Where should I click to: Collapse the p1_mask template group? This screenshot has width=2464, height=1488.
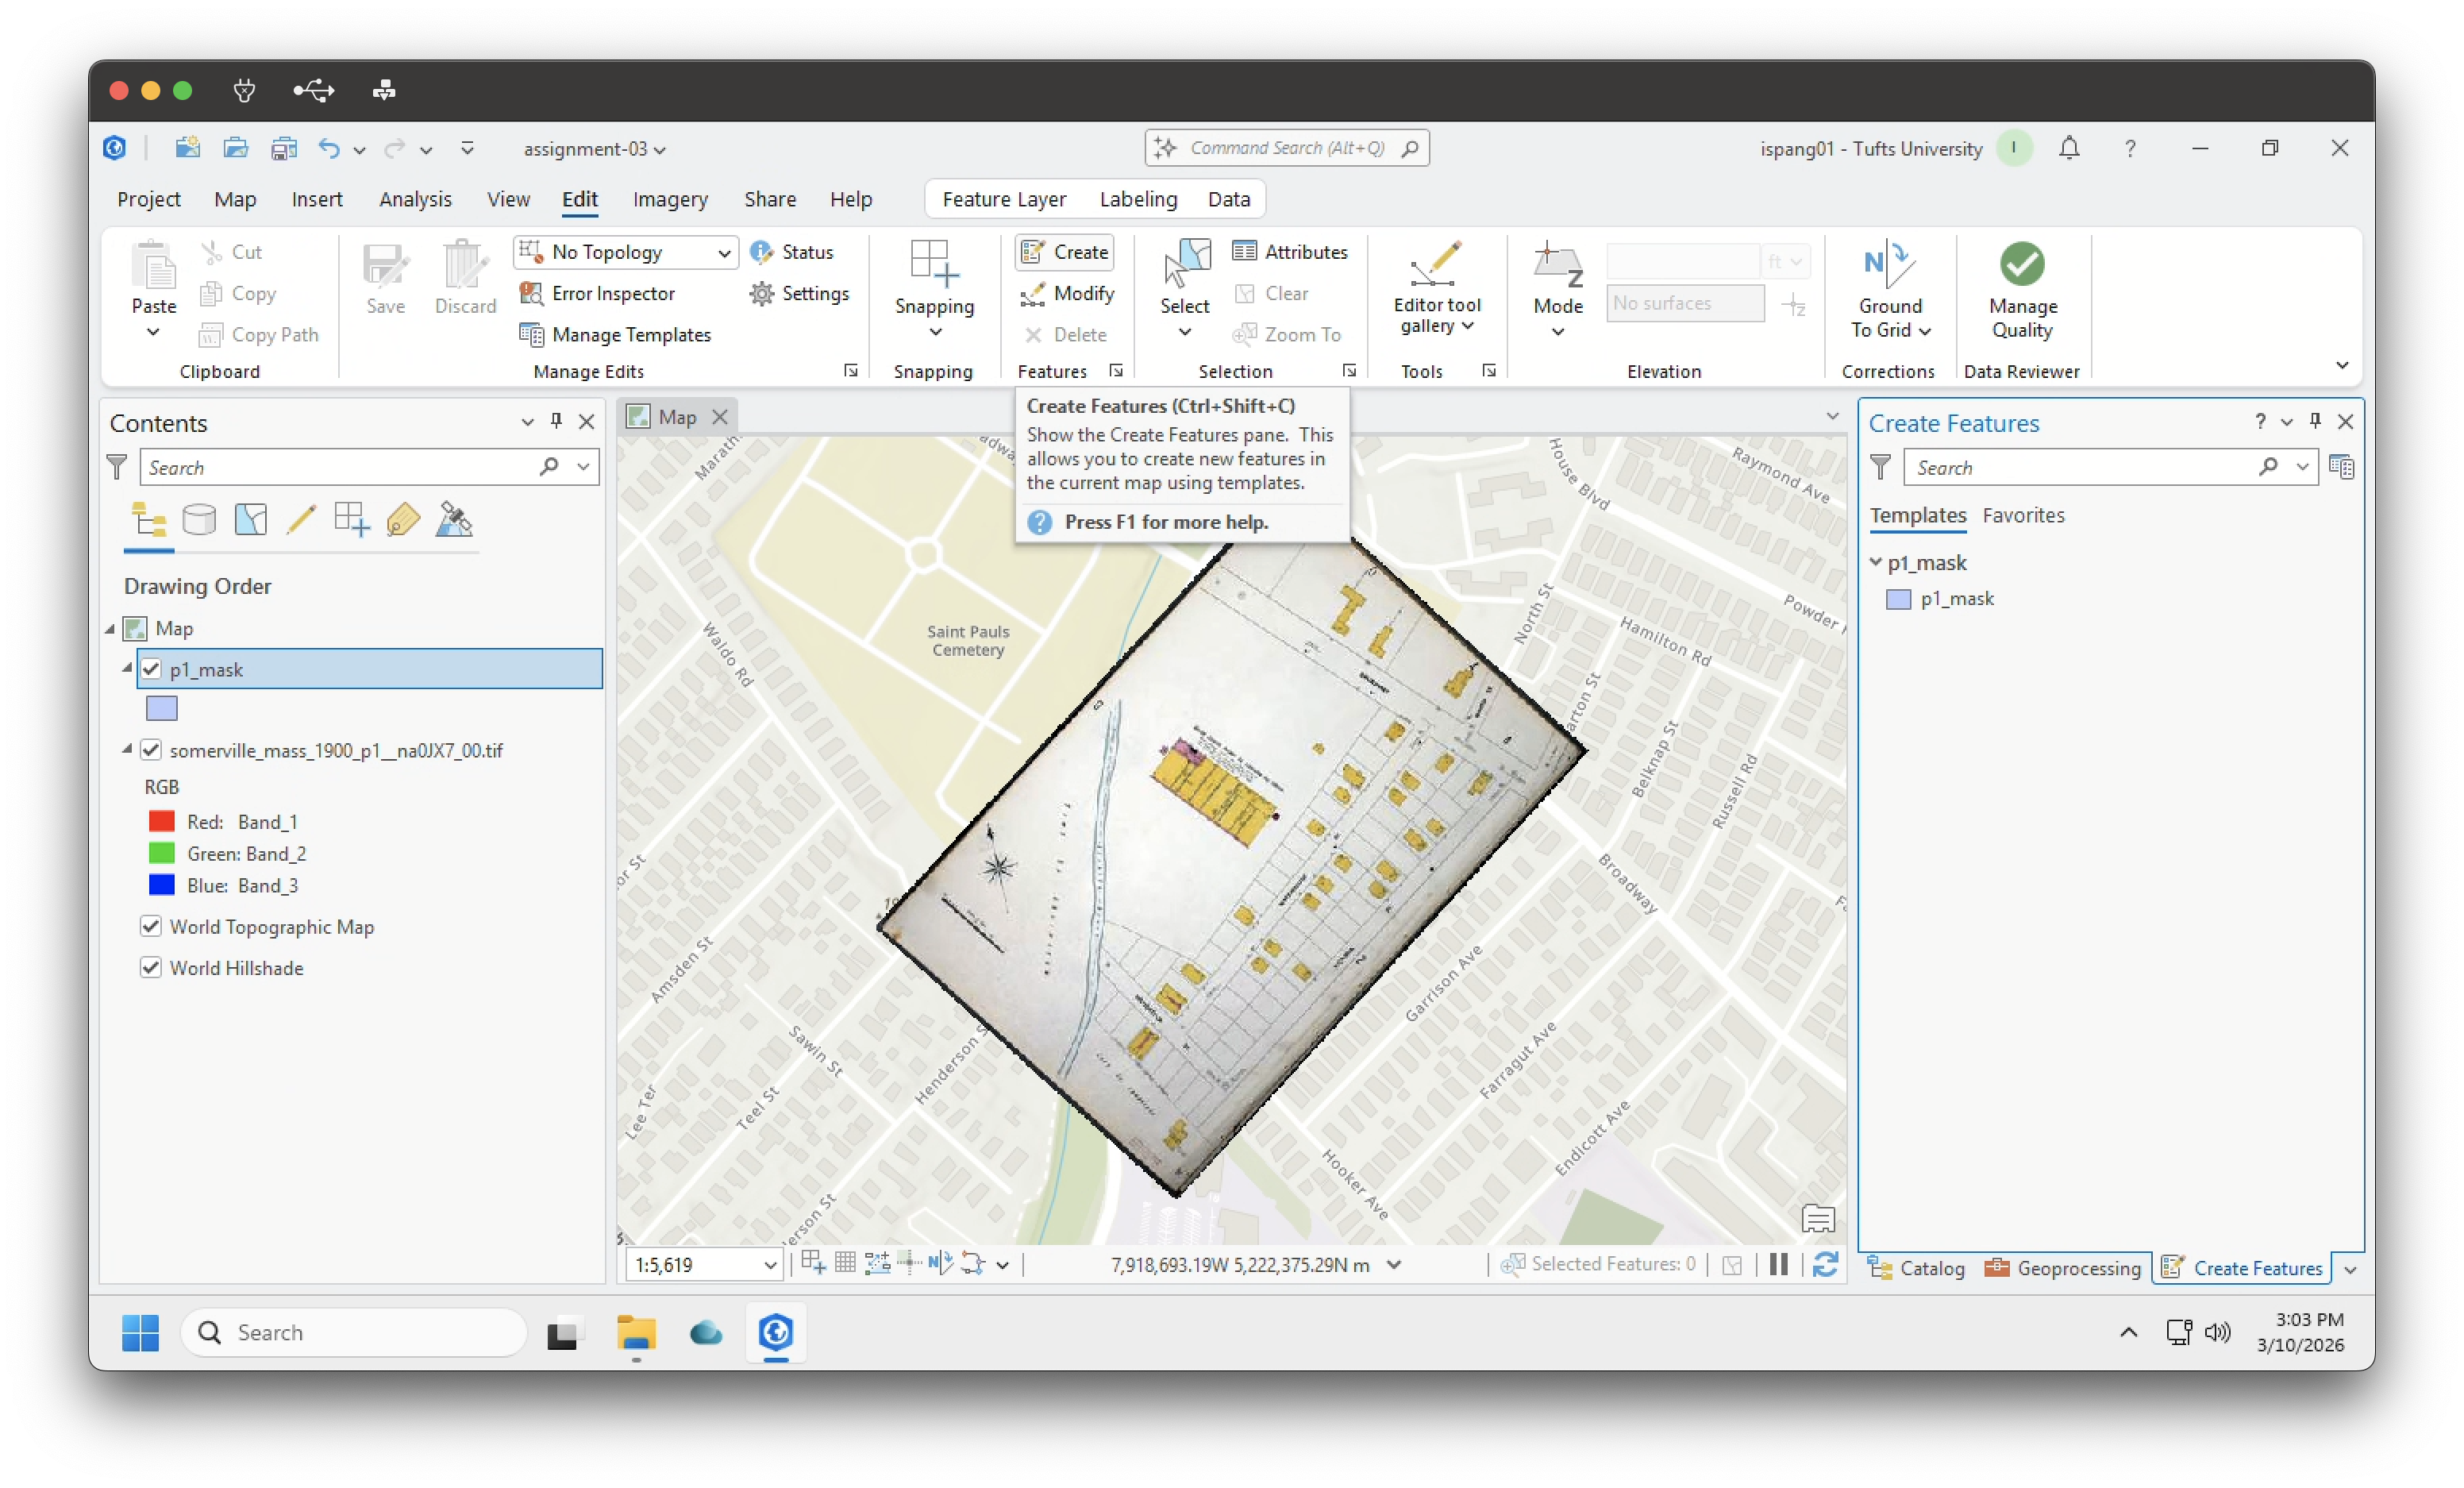click(1876, 563)
